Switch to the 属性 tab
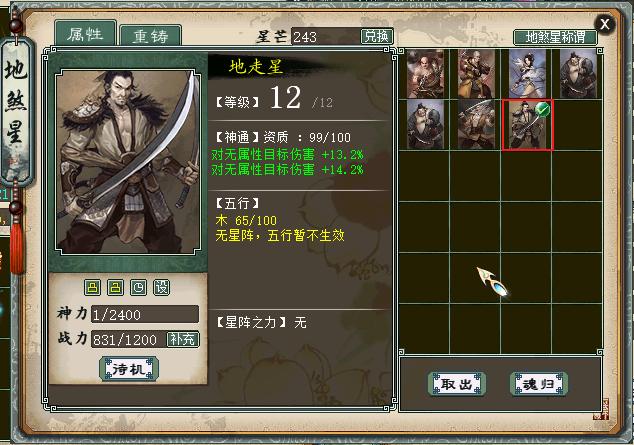 [x=85, y=34]
